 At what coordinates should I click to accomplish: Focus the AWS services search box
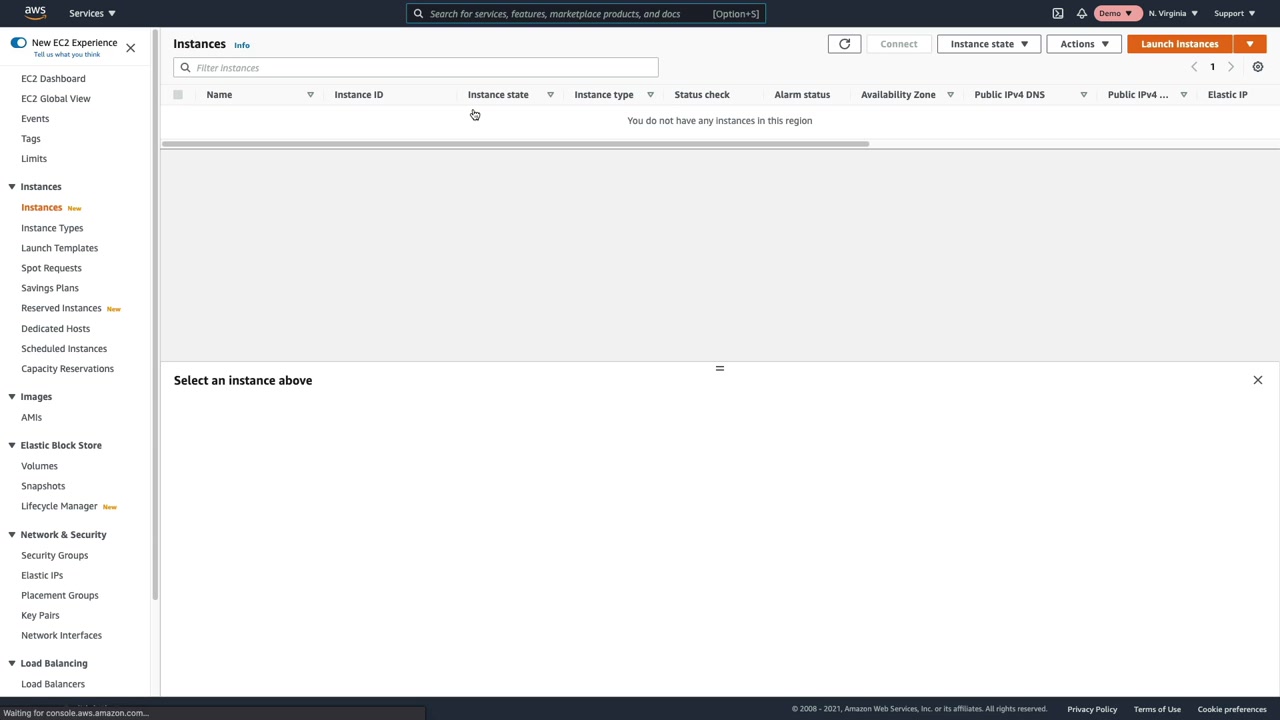(x=586, y=14)
